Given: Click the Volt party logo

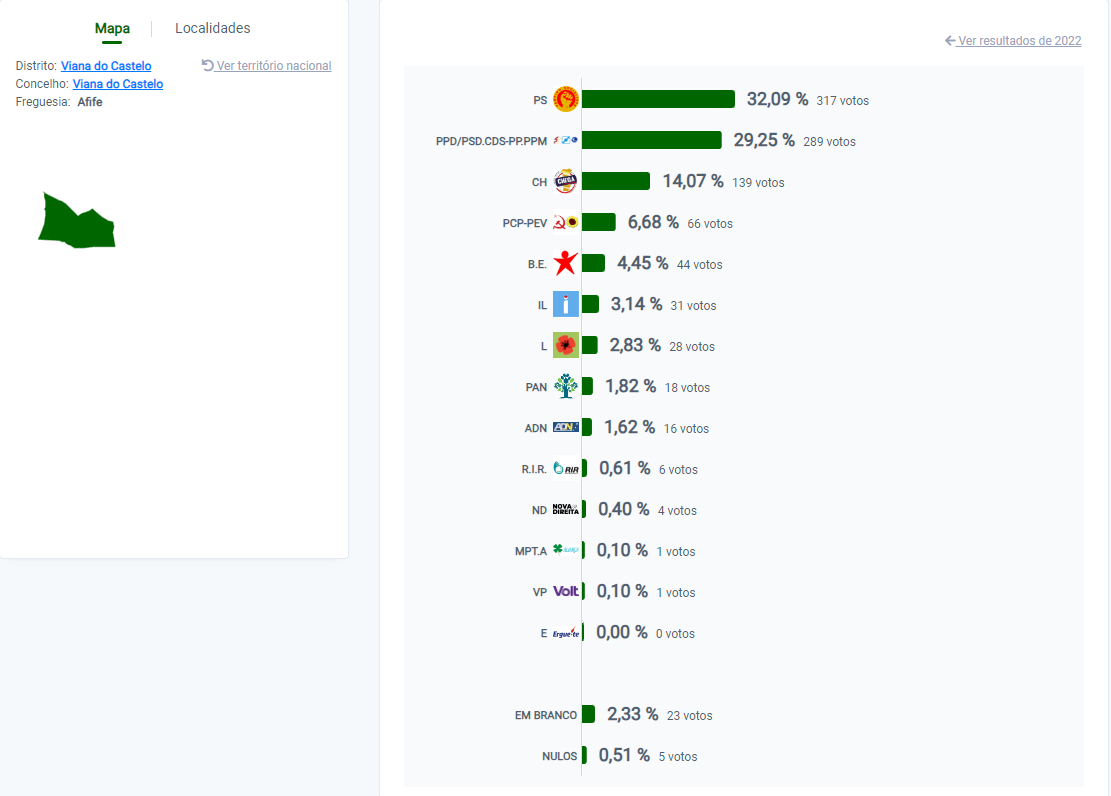Looking at the screenshot, I should pyautogui.click(x=565, y=591).
